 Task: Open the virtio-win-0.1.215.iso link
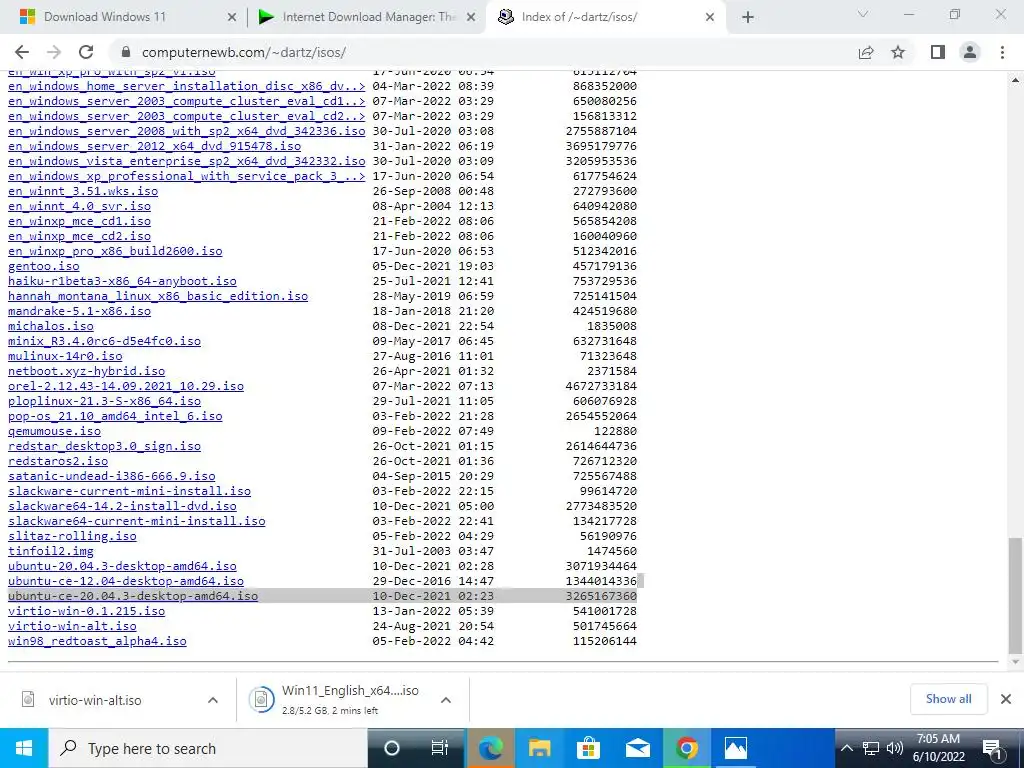coord(86,611)
